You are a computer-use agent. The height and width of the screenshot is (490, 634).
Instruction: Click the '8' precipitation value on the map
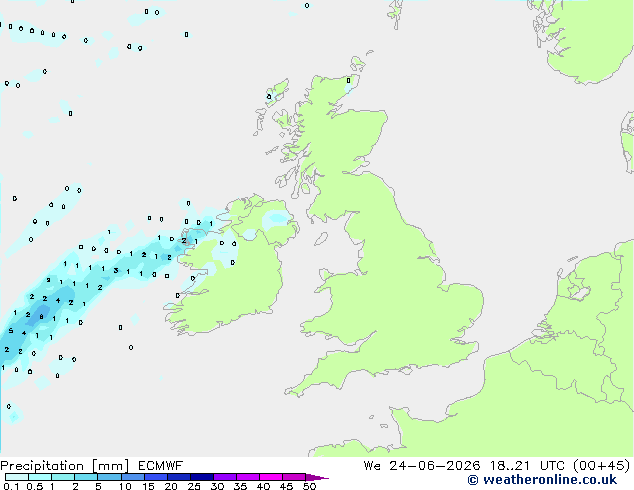[x=41, y=317]
